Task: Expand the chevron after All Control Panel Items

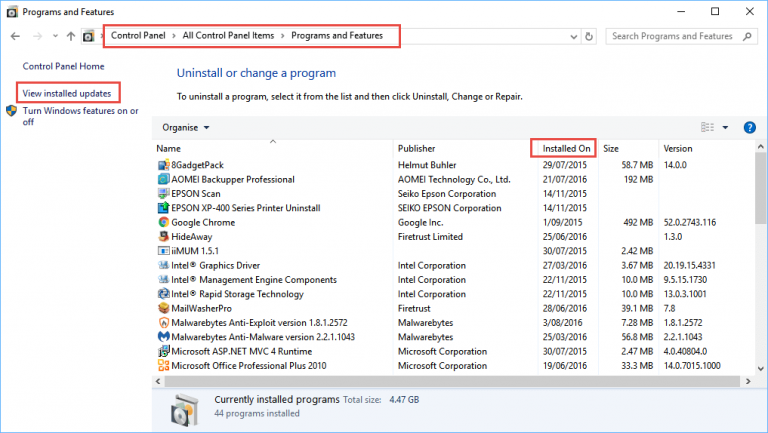Action: 283,36
